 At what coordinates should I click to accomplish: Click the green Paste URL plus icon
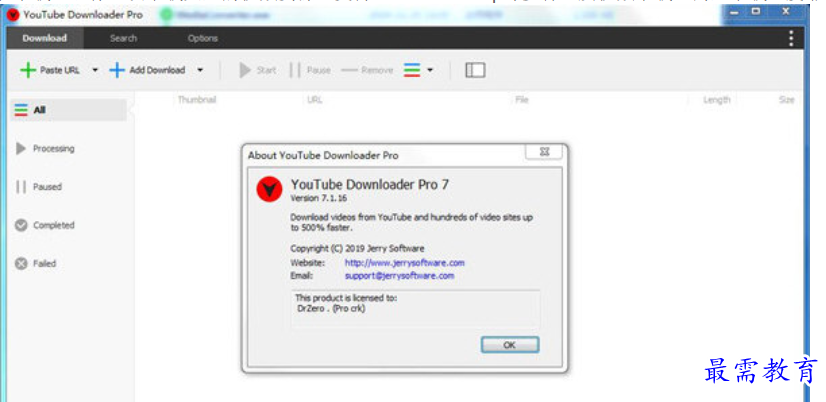pyautogui.click(x=28, y=70)
